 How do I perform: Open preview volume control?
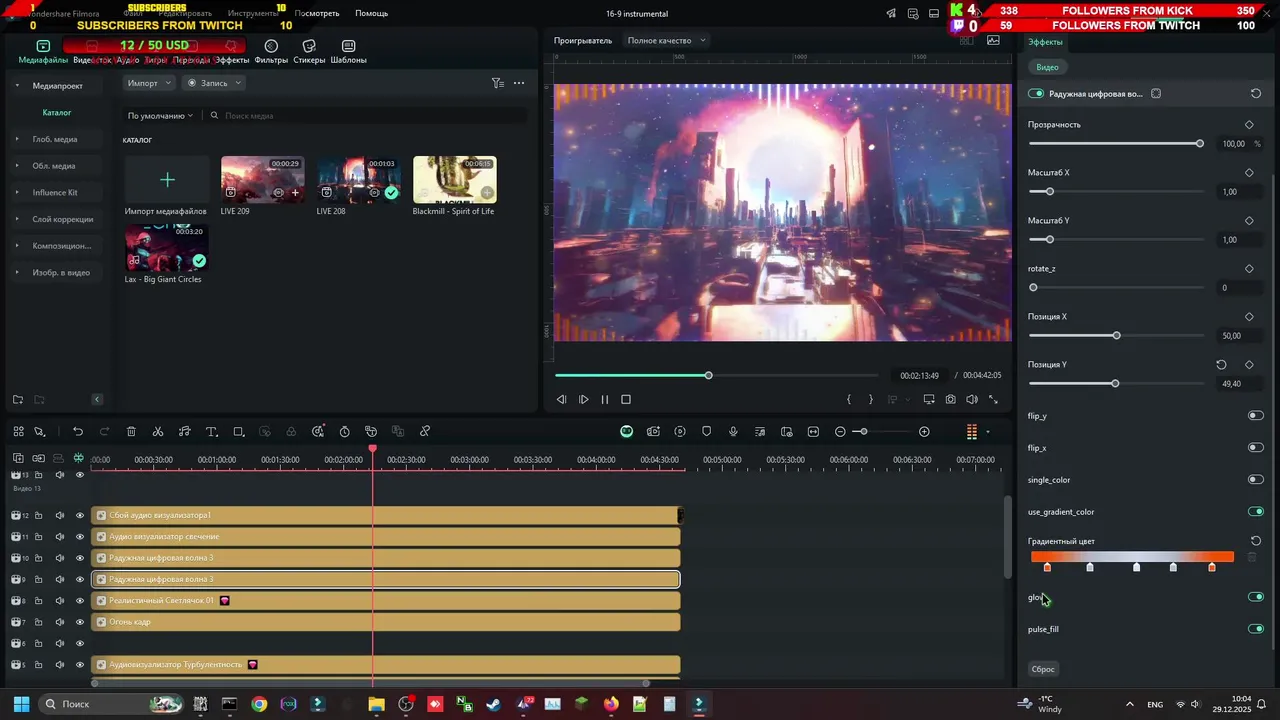click(x=972, y=399)
